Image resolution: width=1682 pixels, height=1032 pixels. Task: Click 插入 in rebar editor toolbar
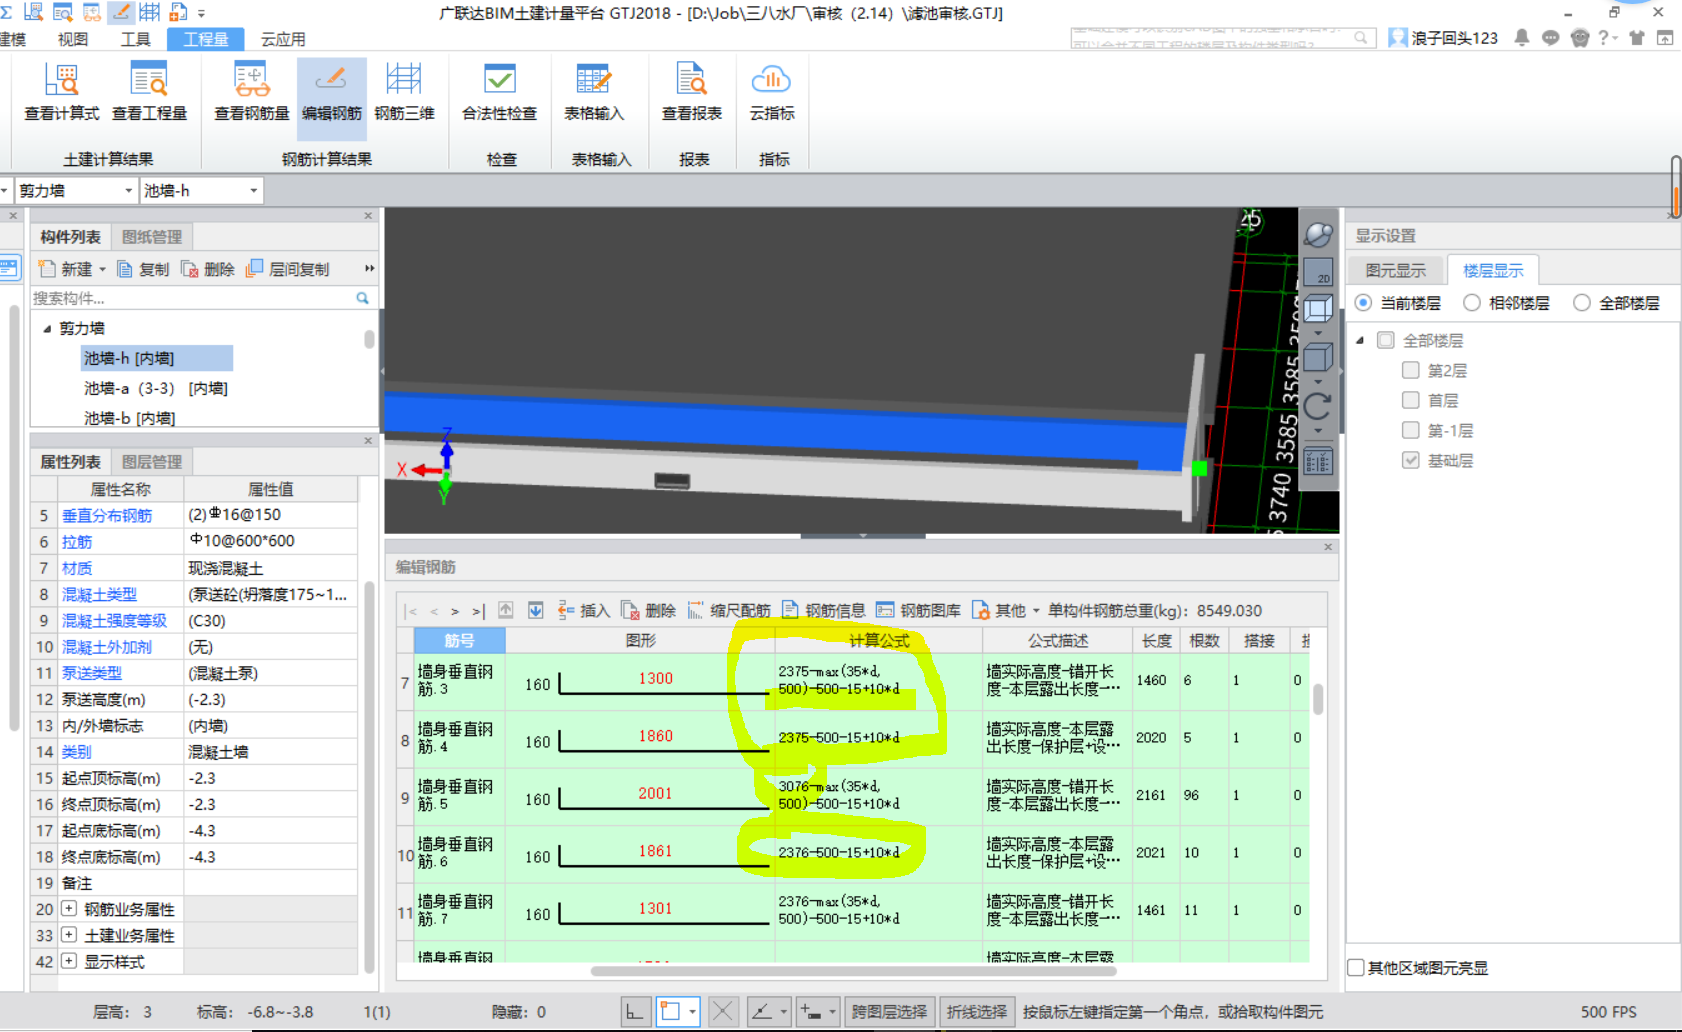click(583, 610)
